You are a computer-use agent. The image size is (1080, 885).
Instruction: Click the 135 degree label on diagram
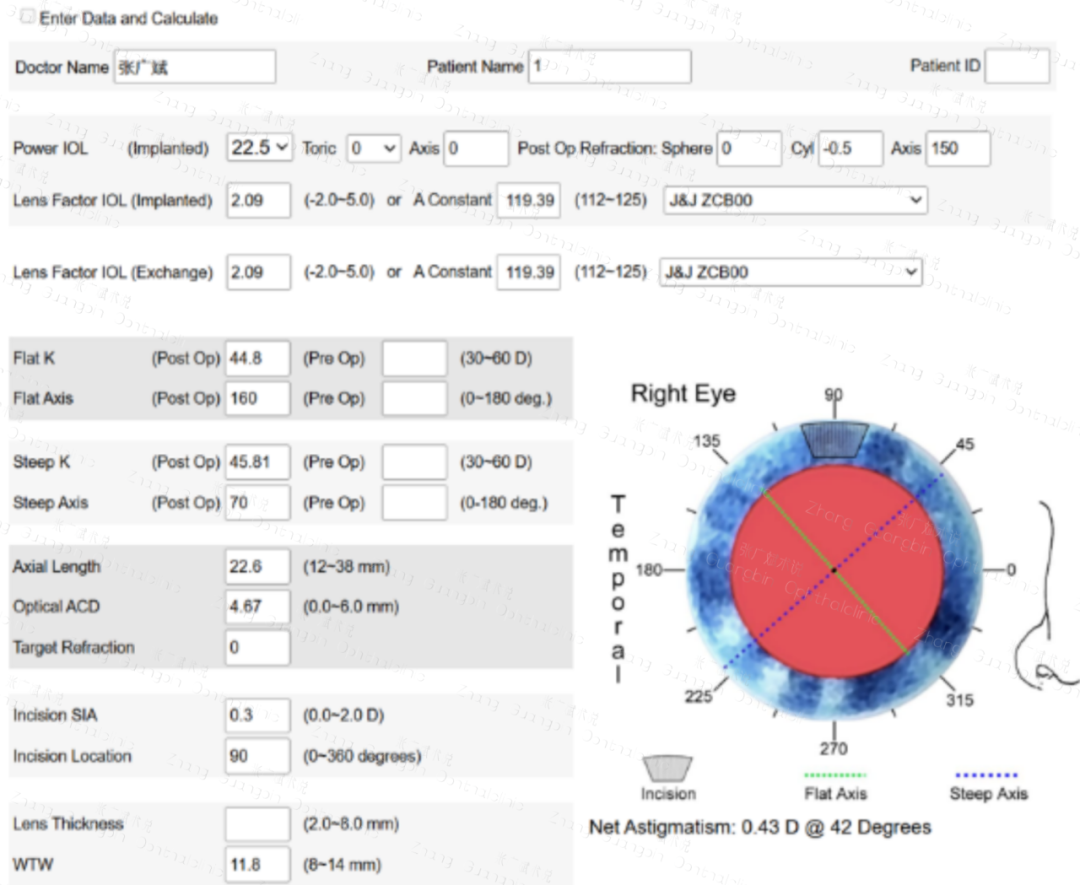coord(707,441)
